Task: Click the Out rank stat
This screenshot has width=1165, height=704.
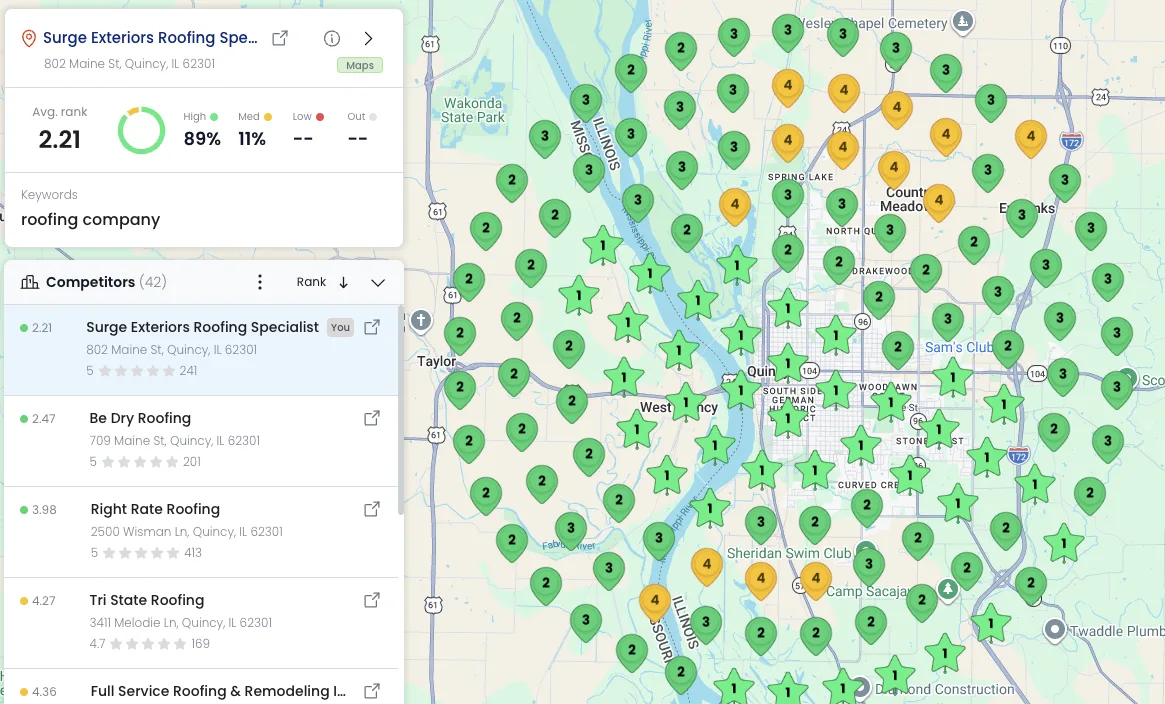Action: (x=361, y=129)
